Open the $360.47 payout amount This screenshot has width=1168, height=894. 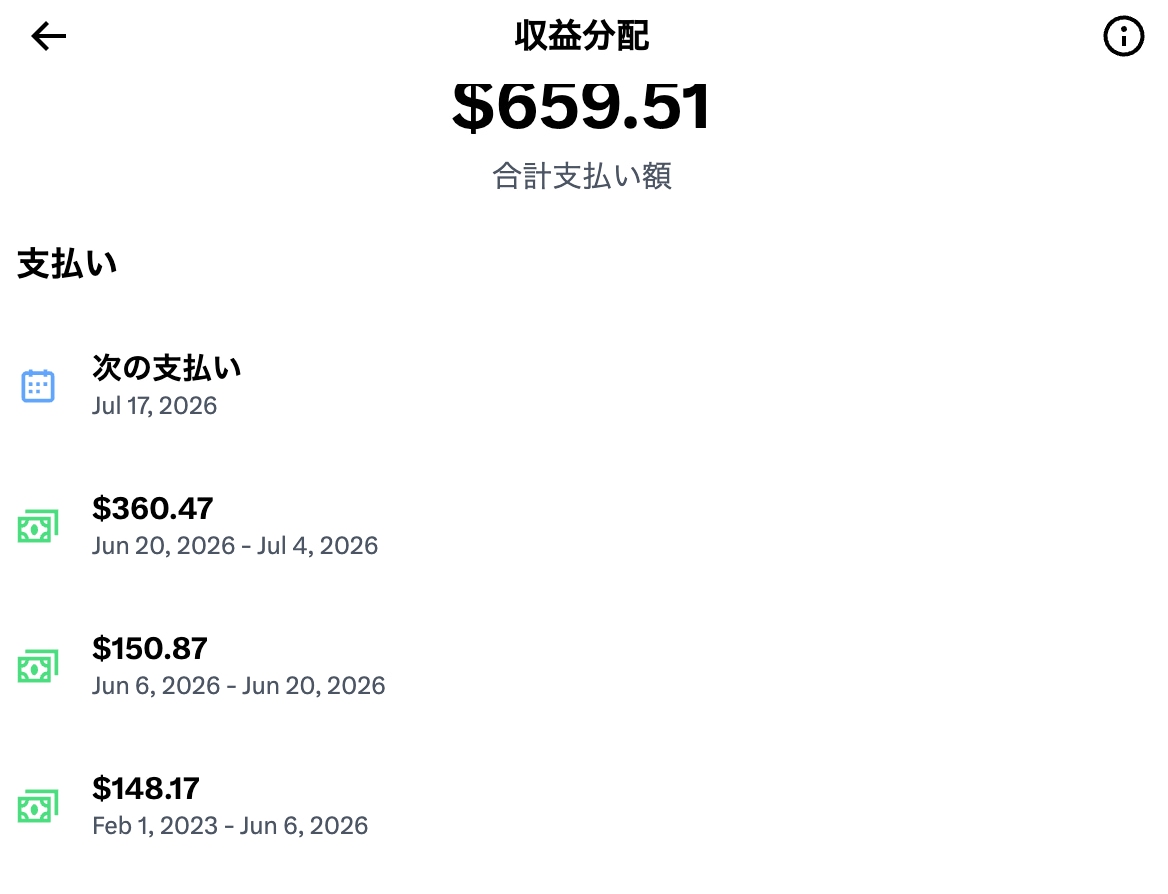click(153, 508)
